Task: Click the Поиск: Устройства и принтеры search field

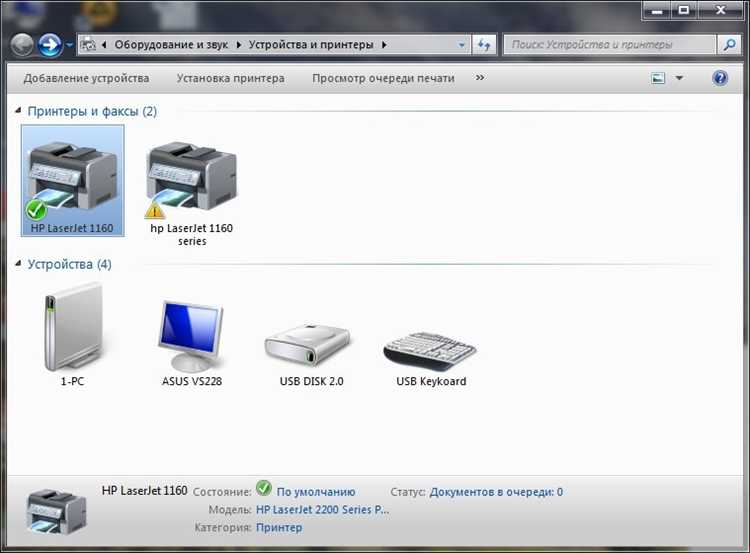Action: point(609,45)
